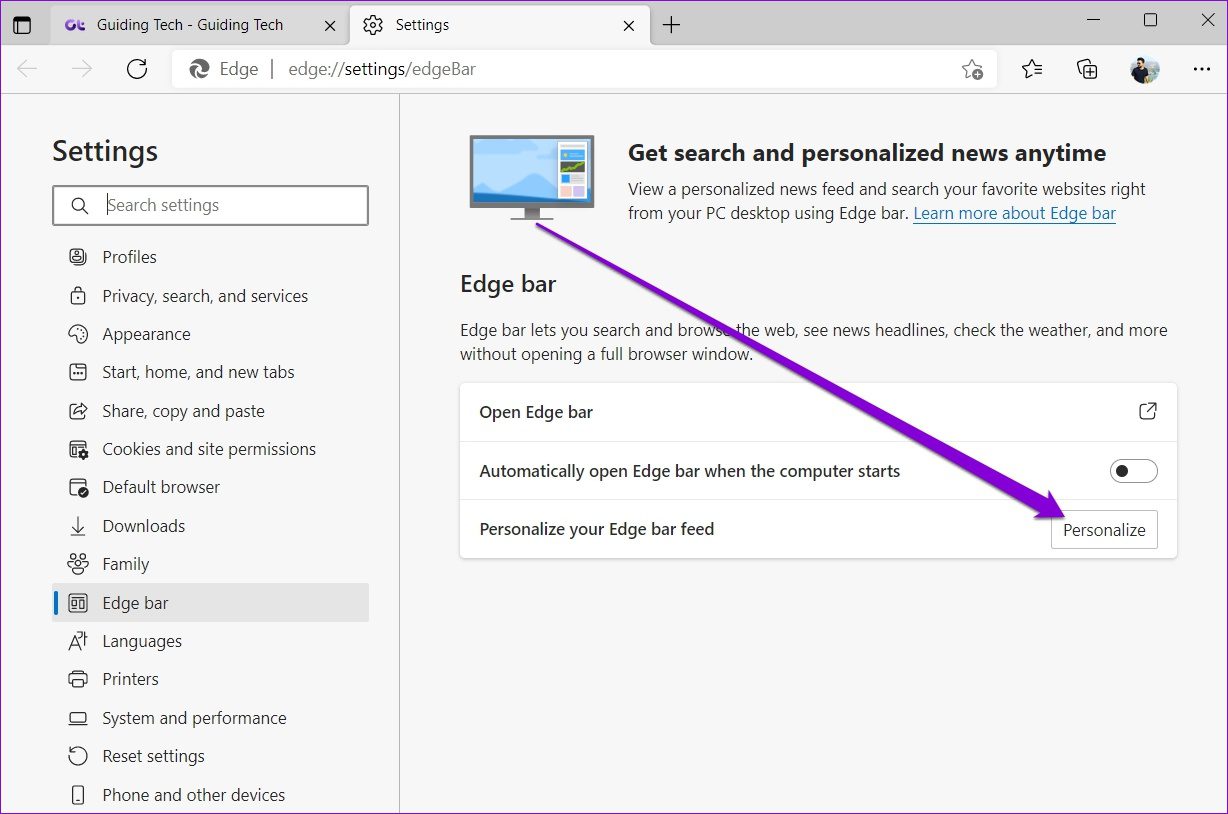Reload the page with Refresh icon

(137, 69)
